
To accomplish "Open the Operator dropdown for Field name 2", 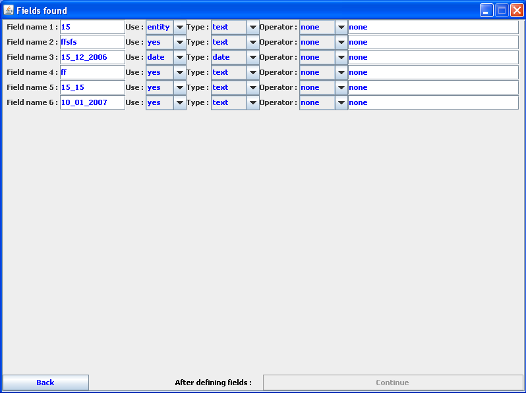I will [323, 42].
